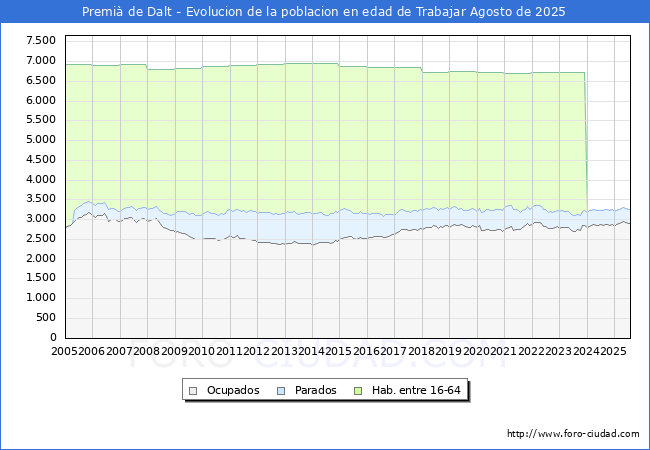Click the 0 y-axis label

coord(53,337)
